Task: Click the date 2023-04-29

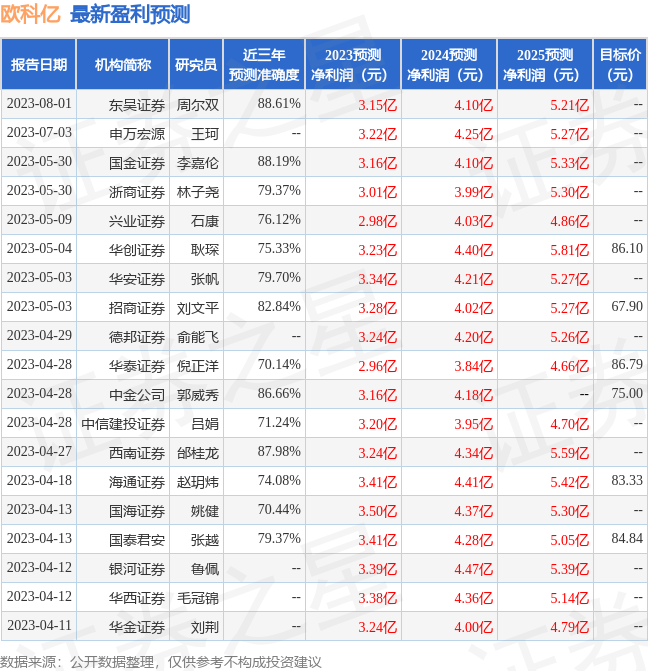Action: 39,336
